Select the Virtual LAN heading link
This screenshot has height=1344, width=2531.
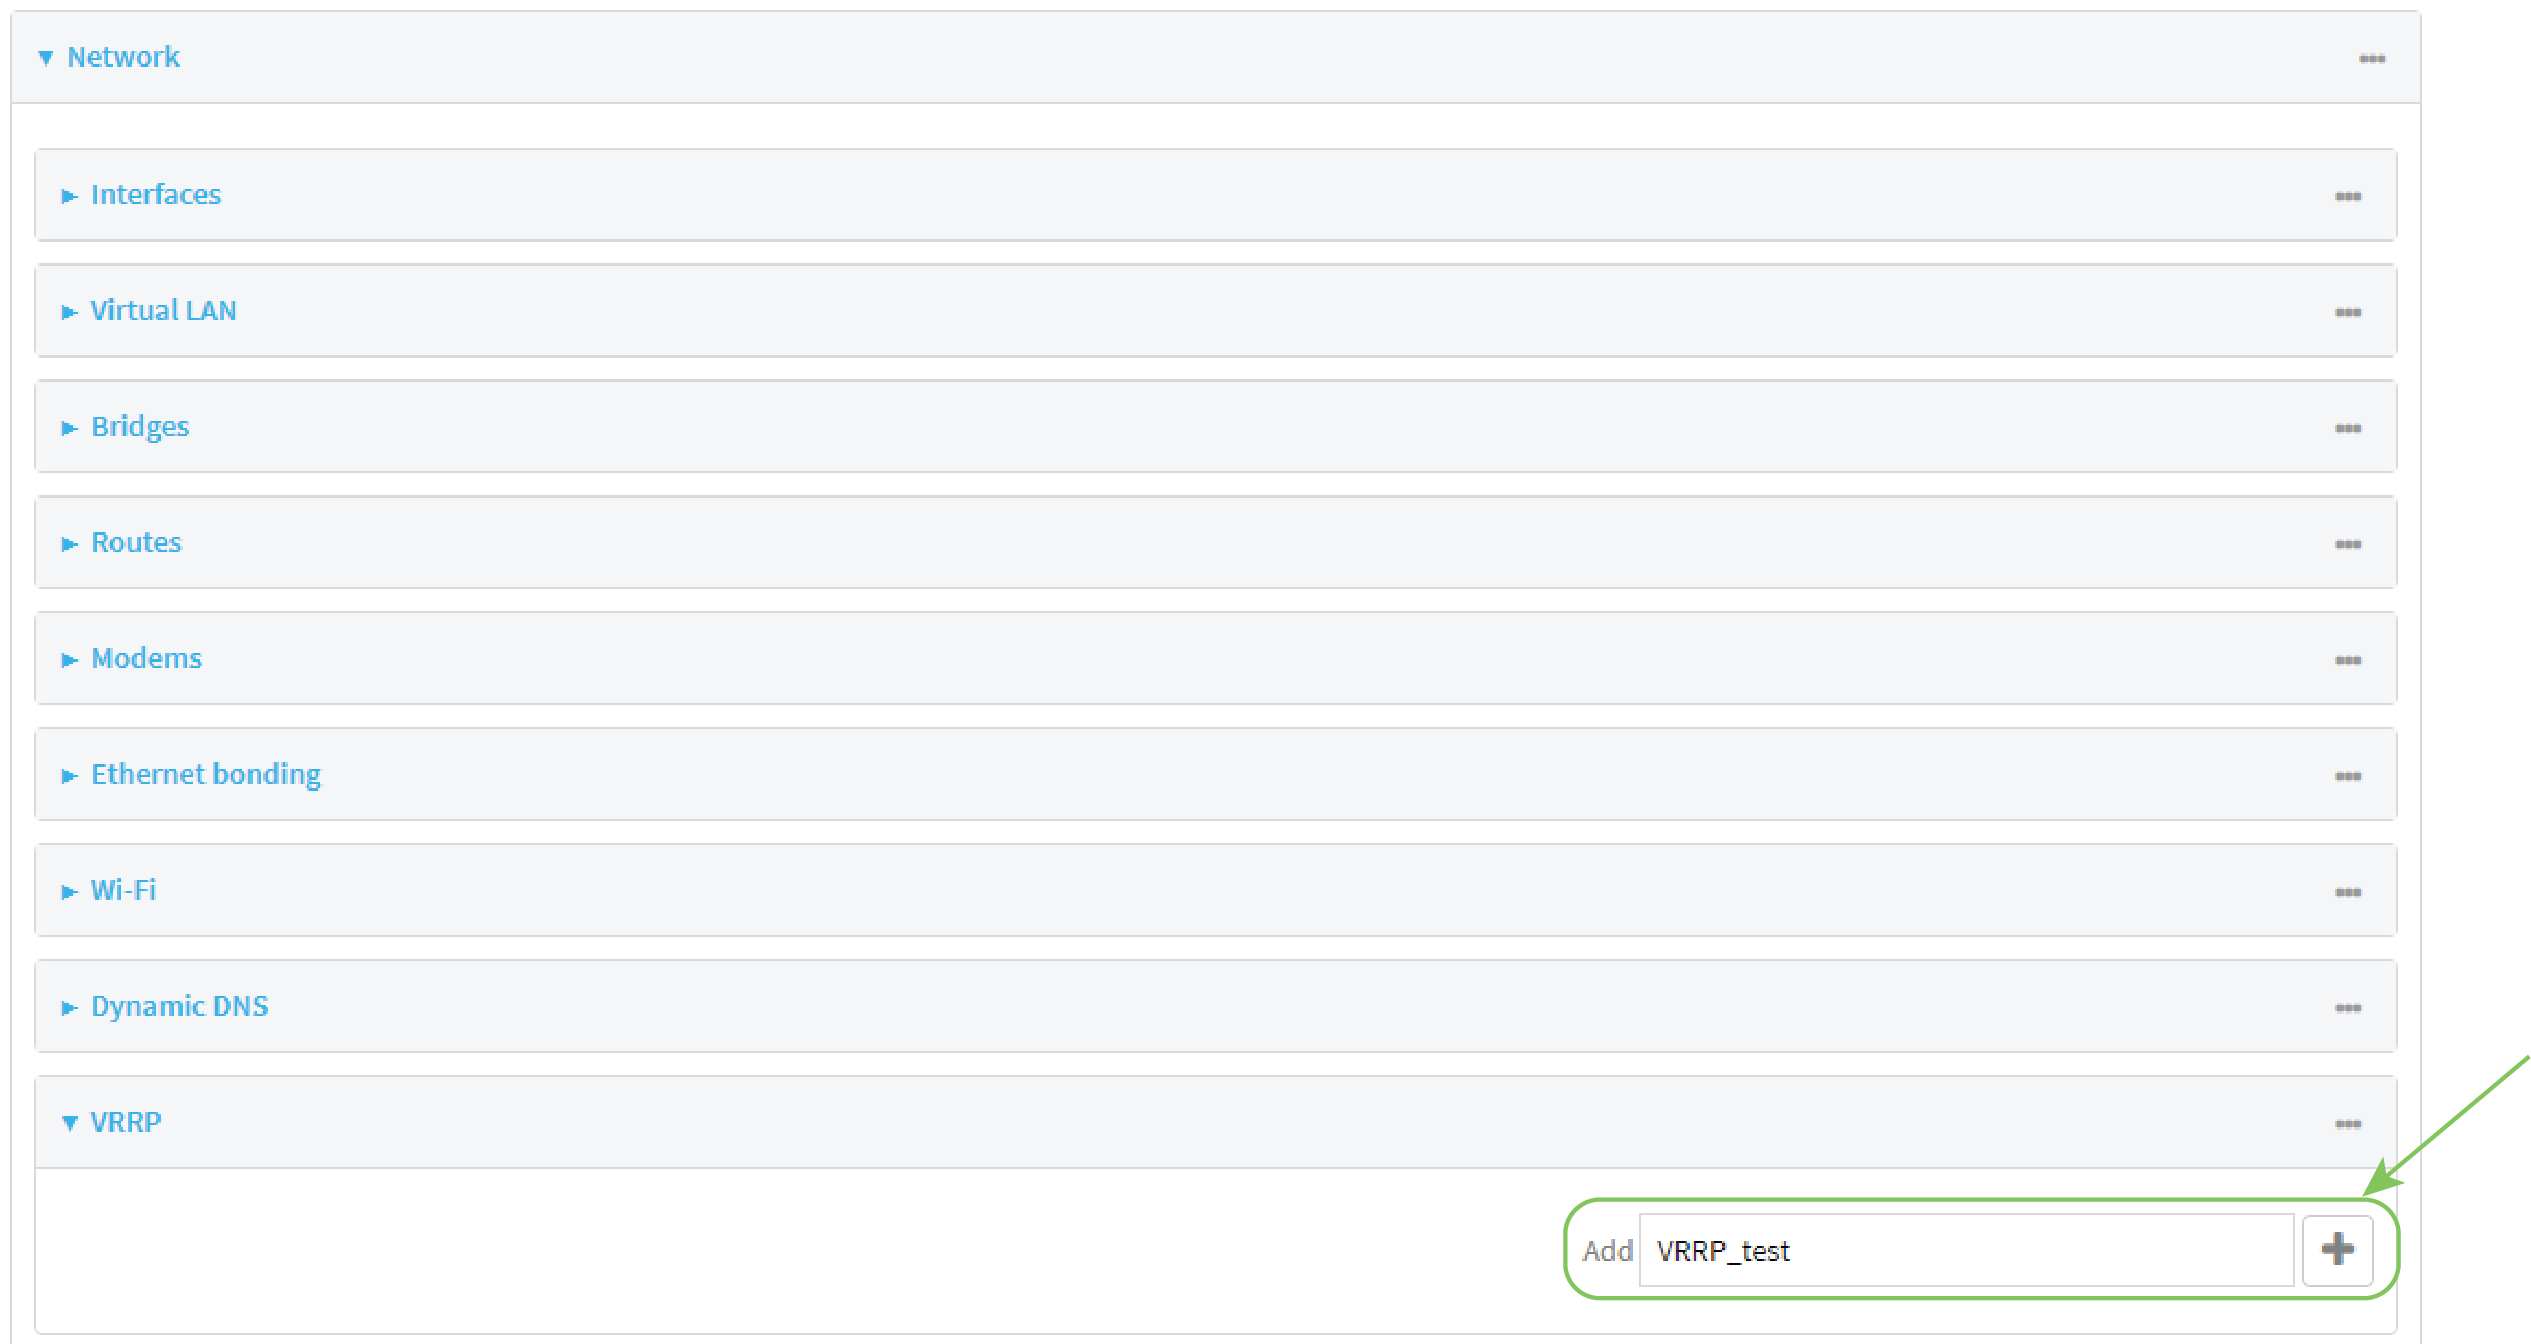click(163, 311)
